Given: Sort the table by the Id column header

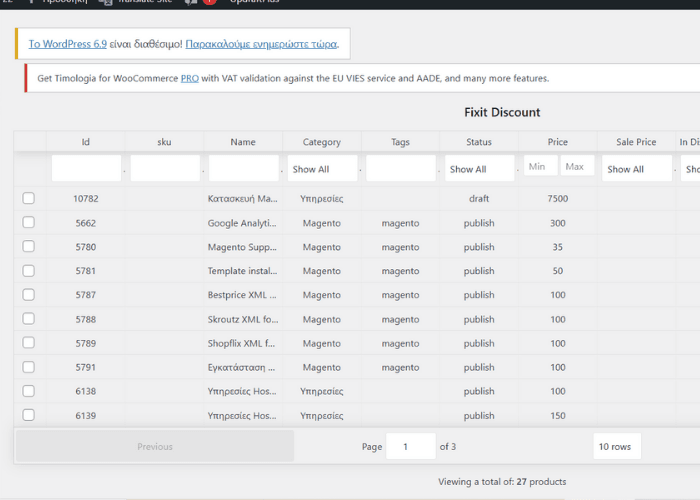Looking at the screenshot, I should [86, 142].
